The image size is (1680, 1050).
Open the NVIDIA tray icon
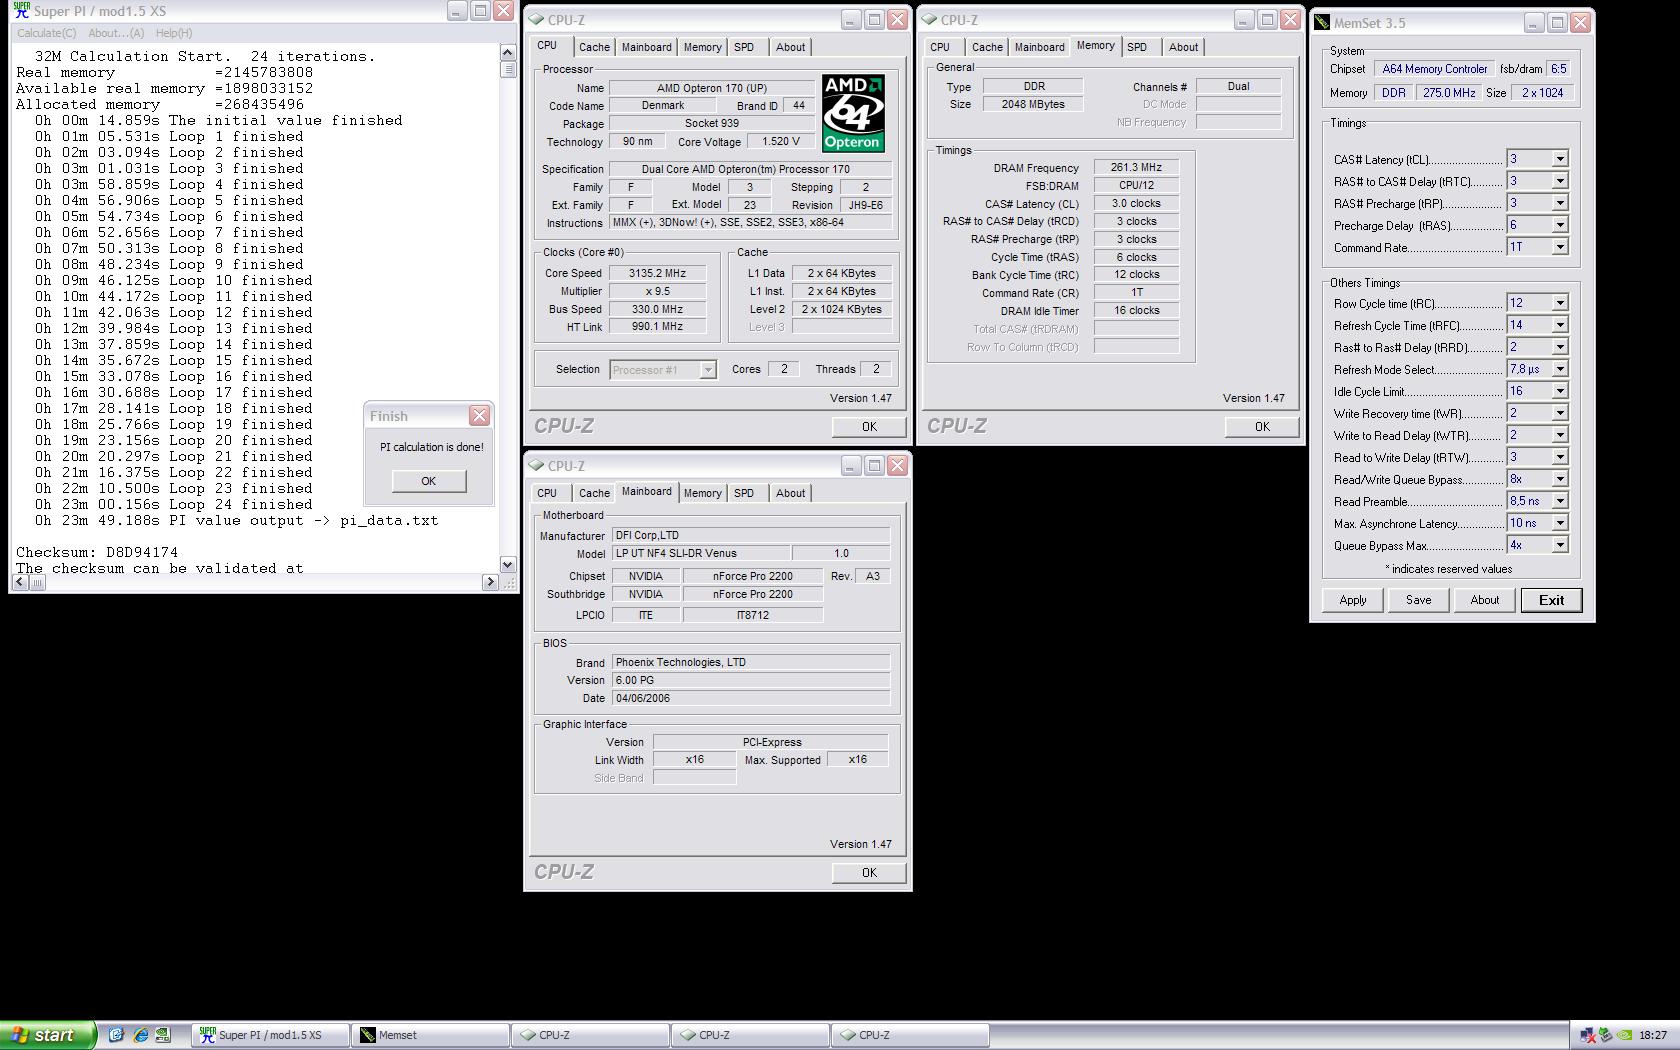pyautogui.click(x=1625, y=1035)
